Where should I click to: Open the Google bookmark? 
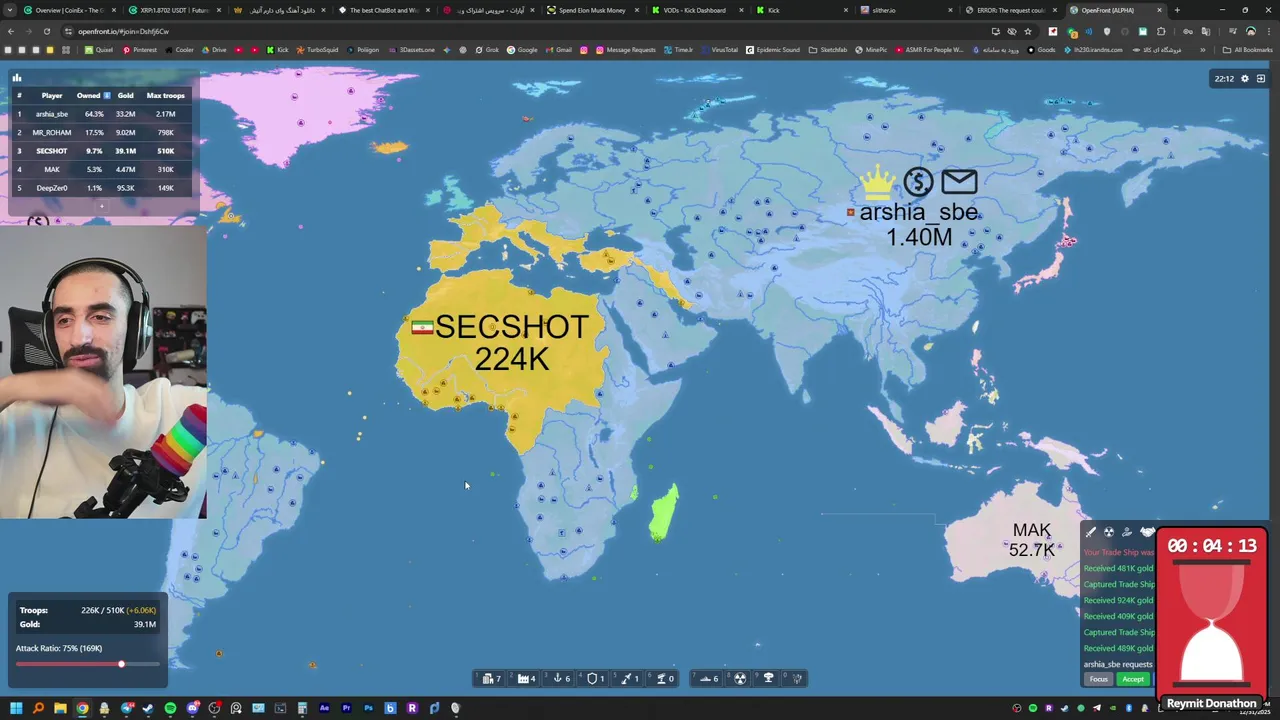pyautogui.click(x=522, y=50)
